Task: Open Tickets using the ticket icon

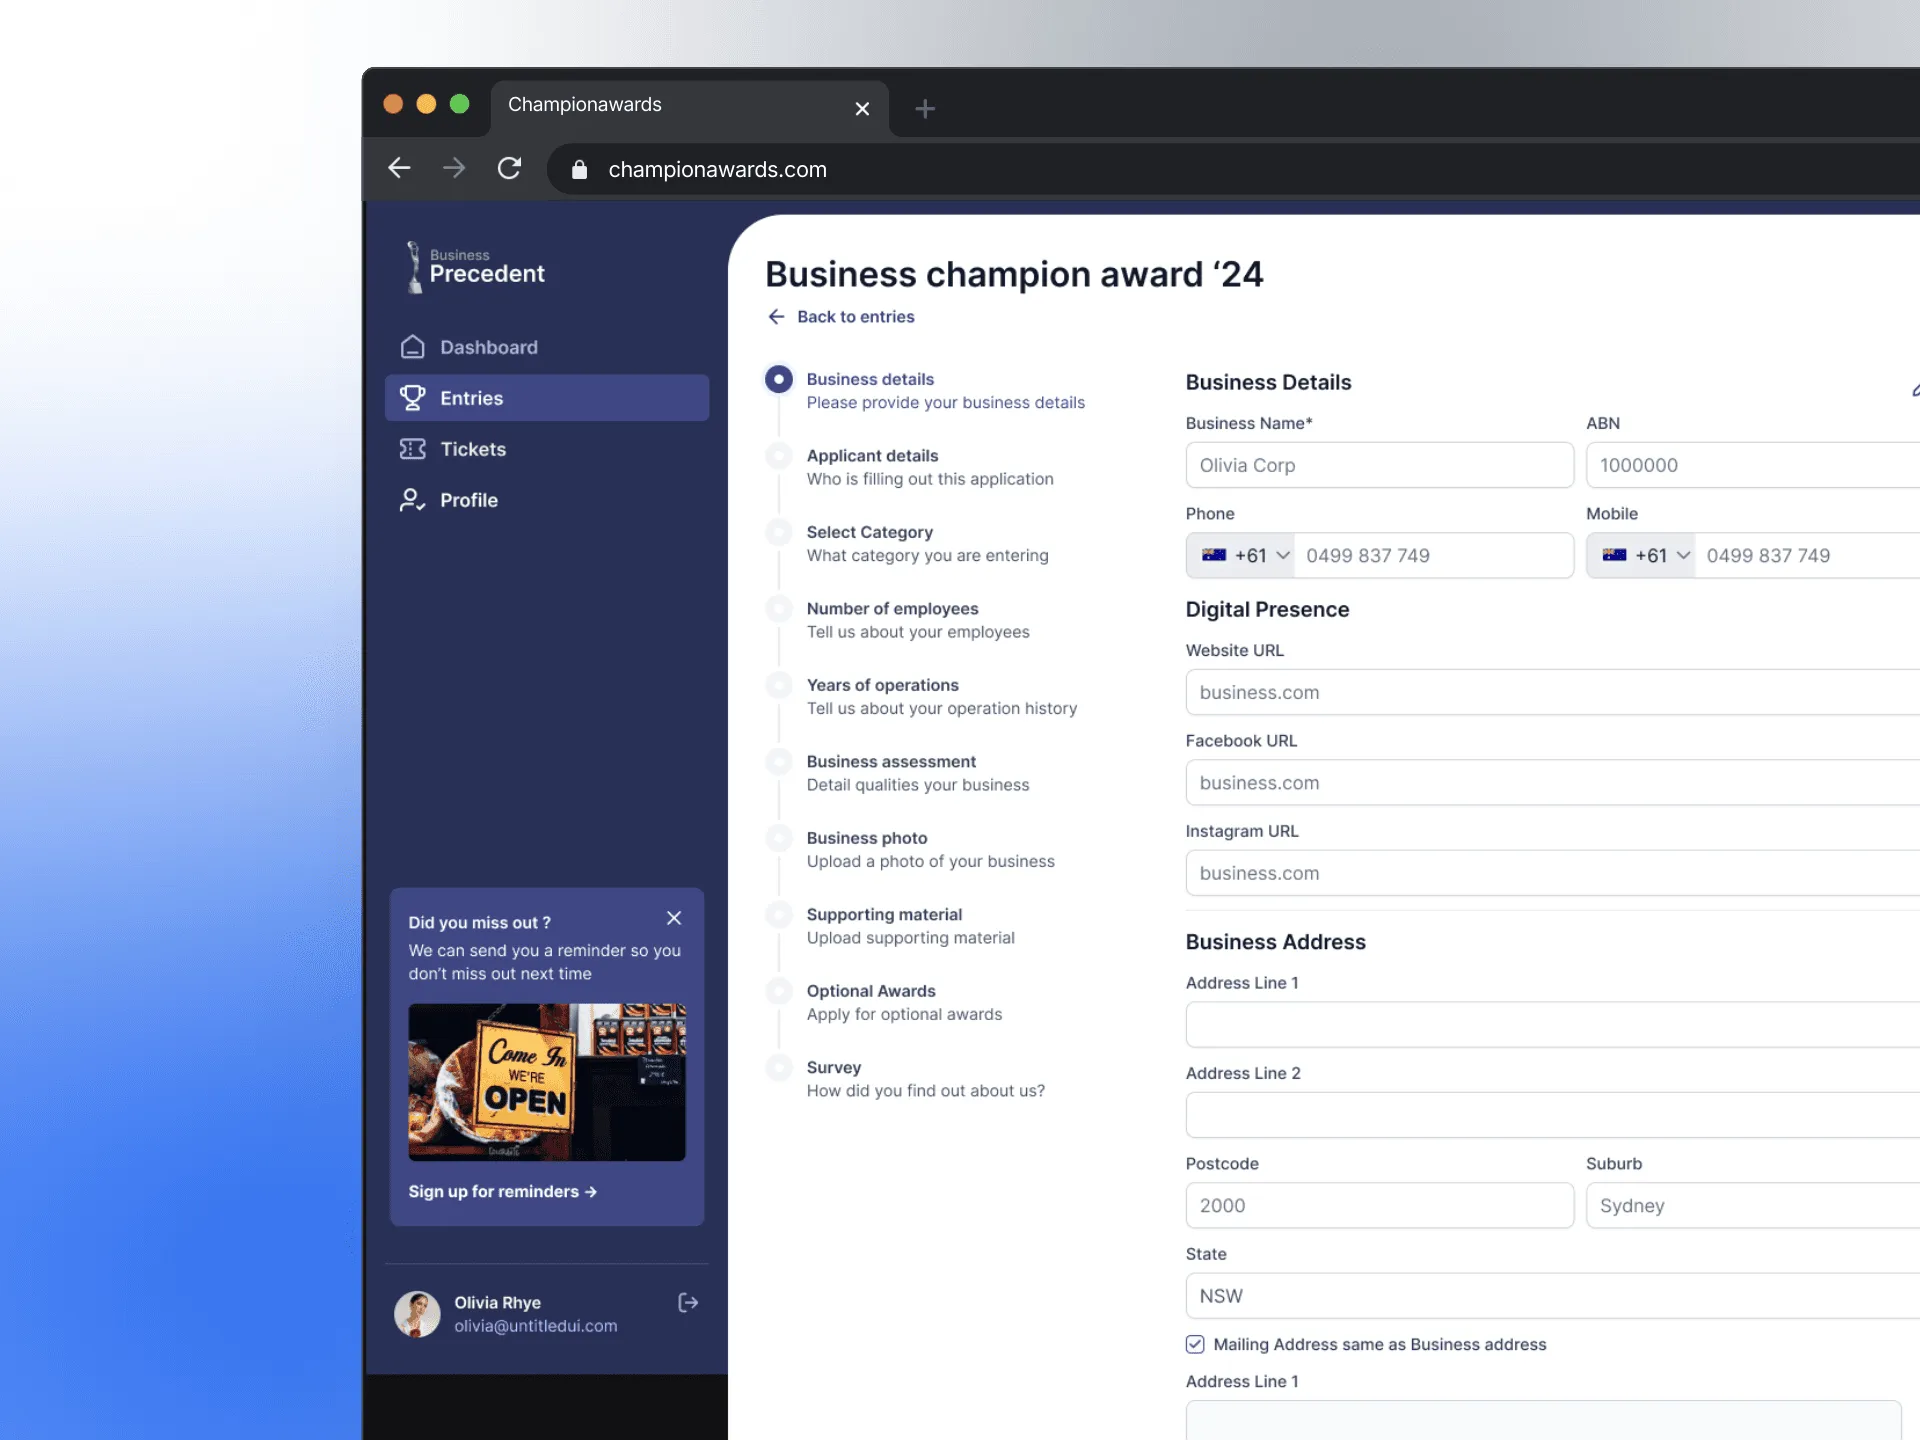Action: [413, 449]
